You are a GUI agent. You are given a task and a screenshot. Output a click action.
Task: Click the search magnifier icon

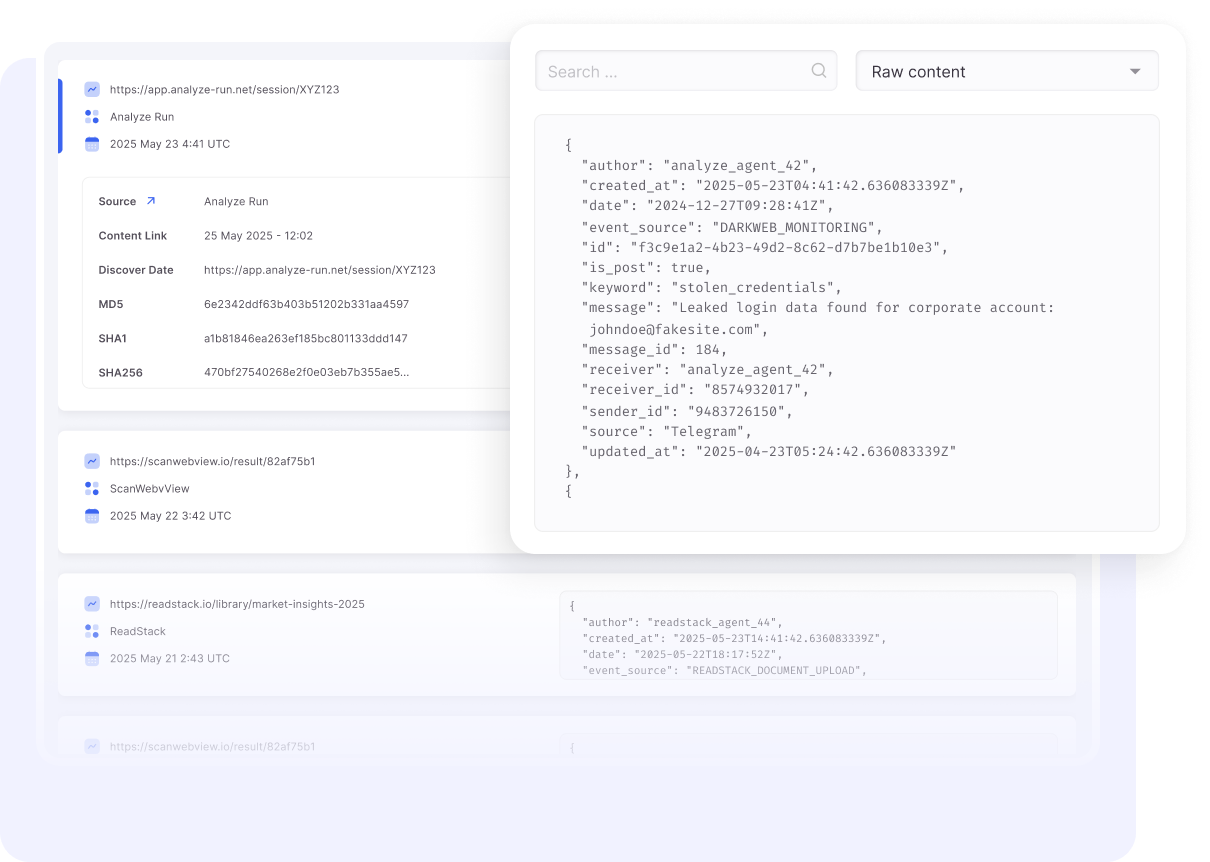[x=818, y=71]
